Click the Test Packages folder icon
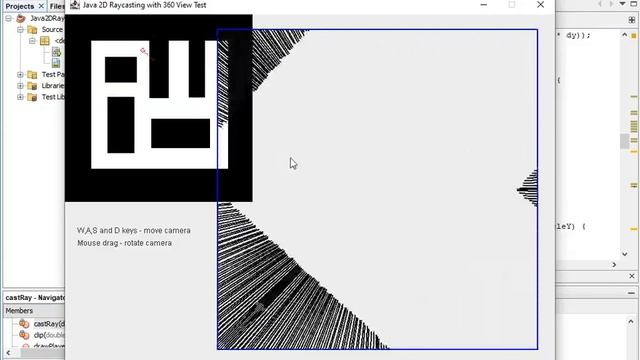 click(32, 74)
